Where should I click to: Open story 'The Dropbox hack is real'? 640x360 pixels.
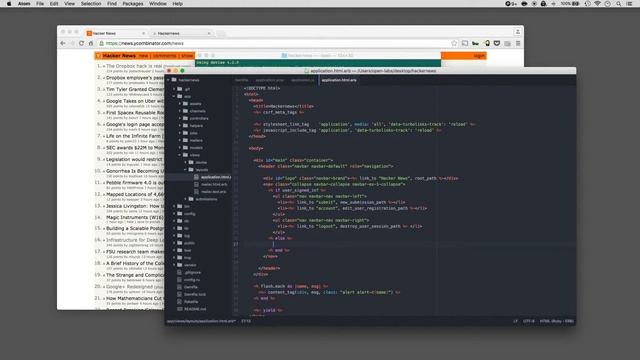pyautogui.click(x=135, y=66)
